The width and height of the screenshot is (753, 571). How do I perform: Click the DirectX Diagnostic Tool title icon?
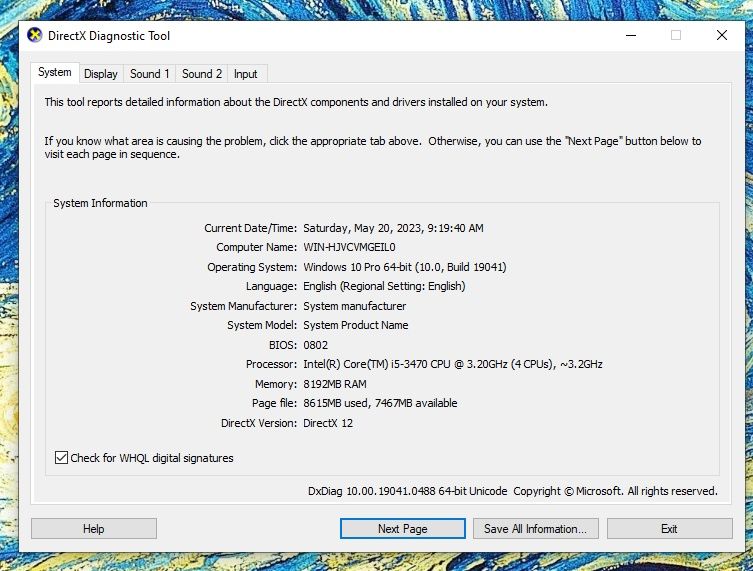point(35,35)
